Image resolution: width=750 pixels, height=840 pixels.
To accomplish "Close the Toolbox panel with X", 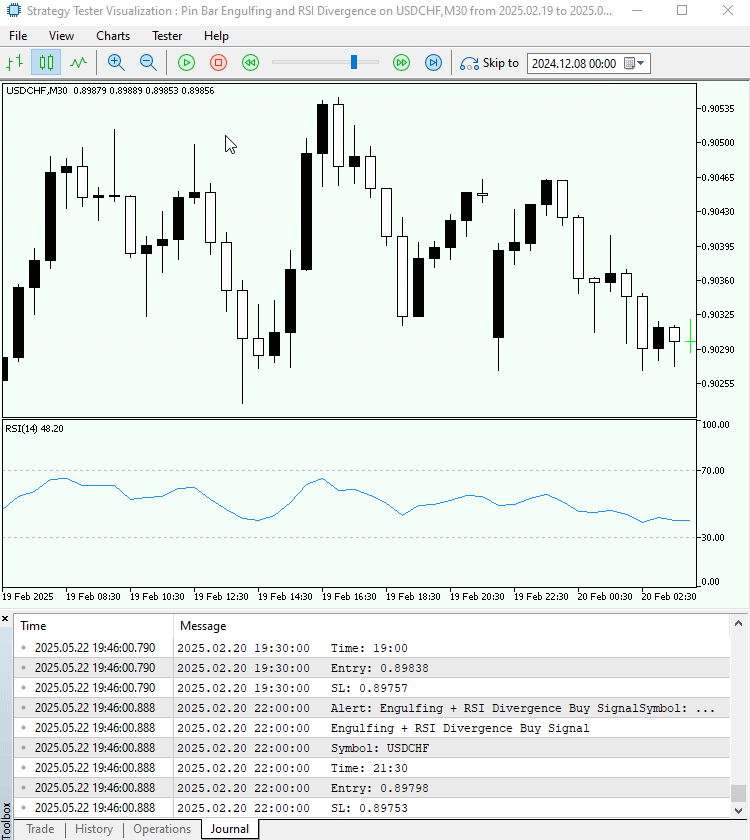I will 5,619.
